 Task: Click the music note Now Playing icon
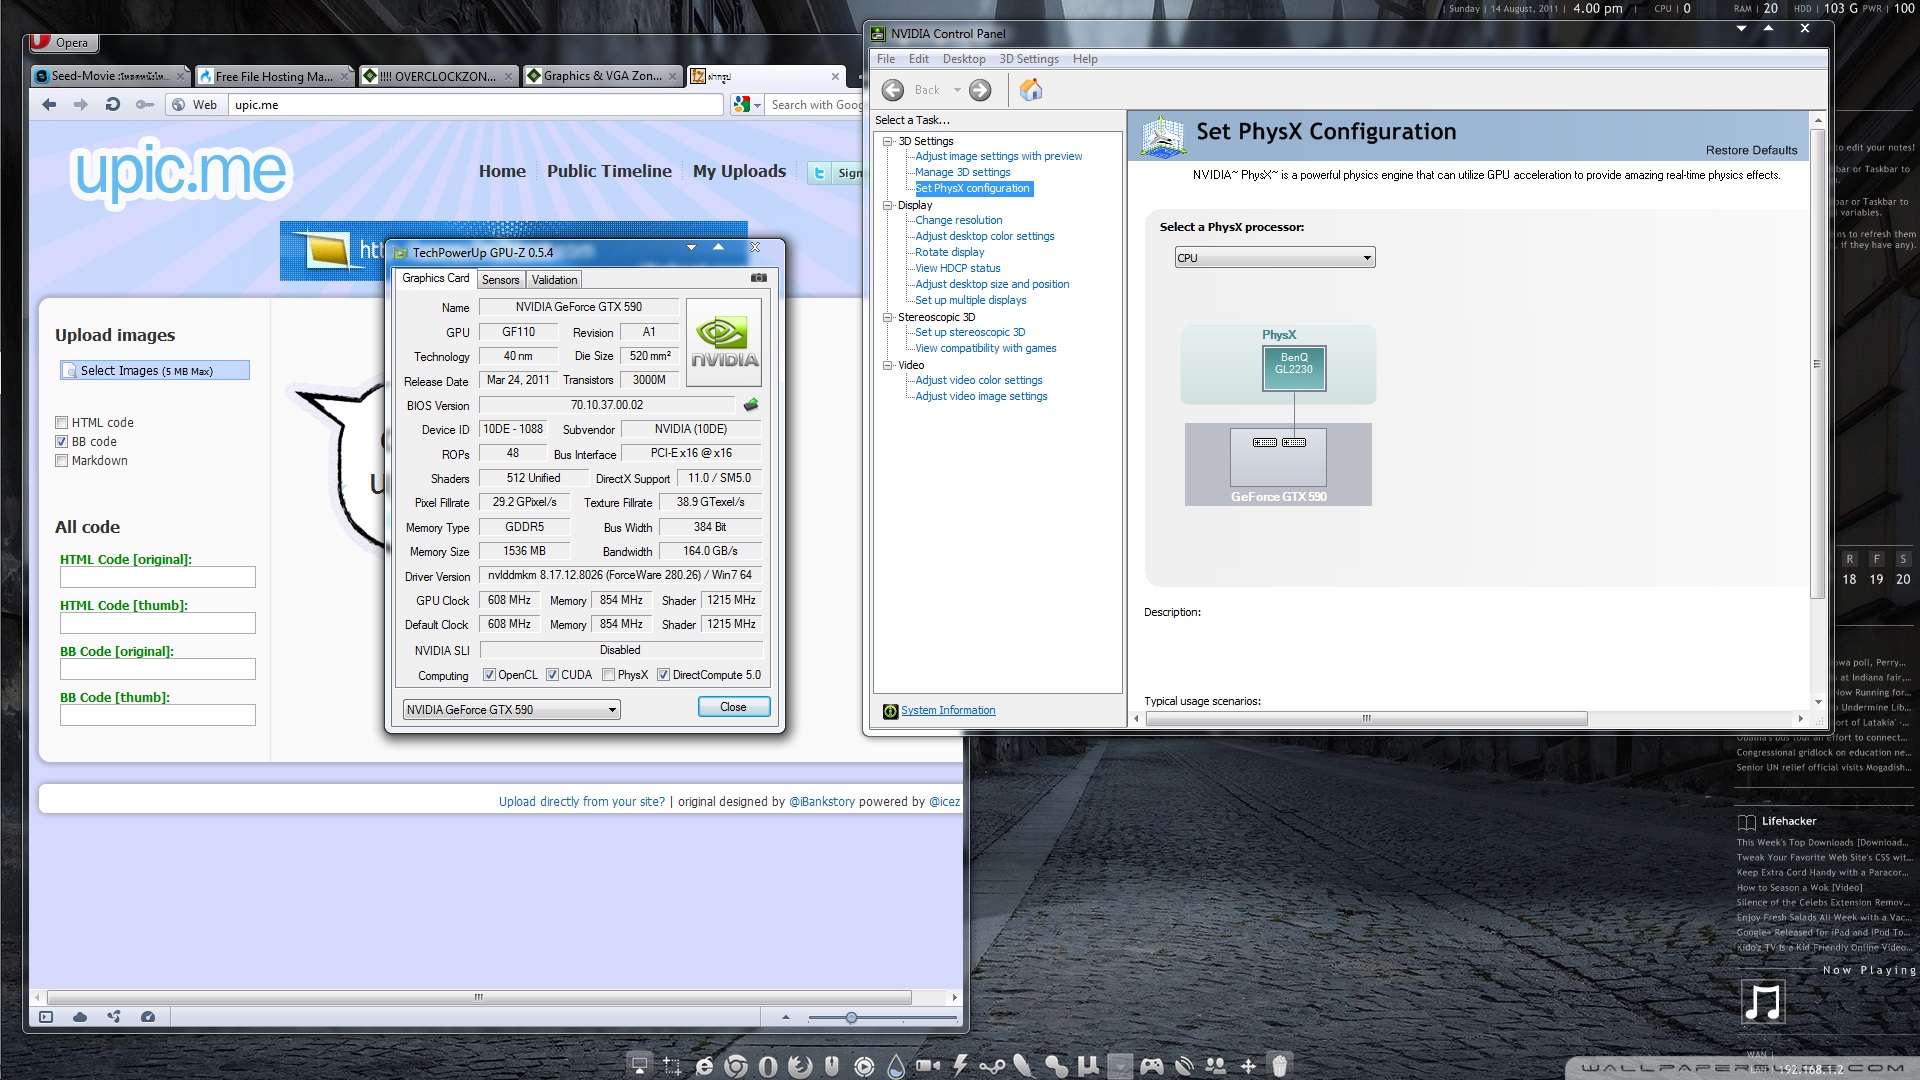[x=1762, y=1001]
